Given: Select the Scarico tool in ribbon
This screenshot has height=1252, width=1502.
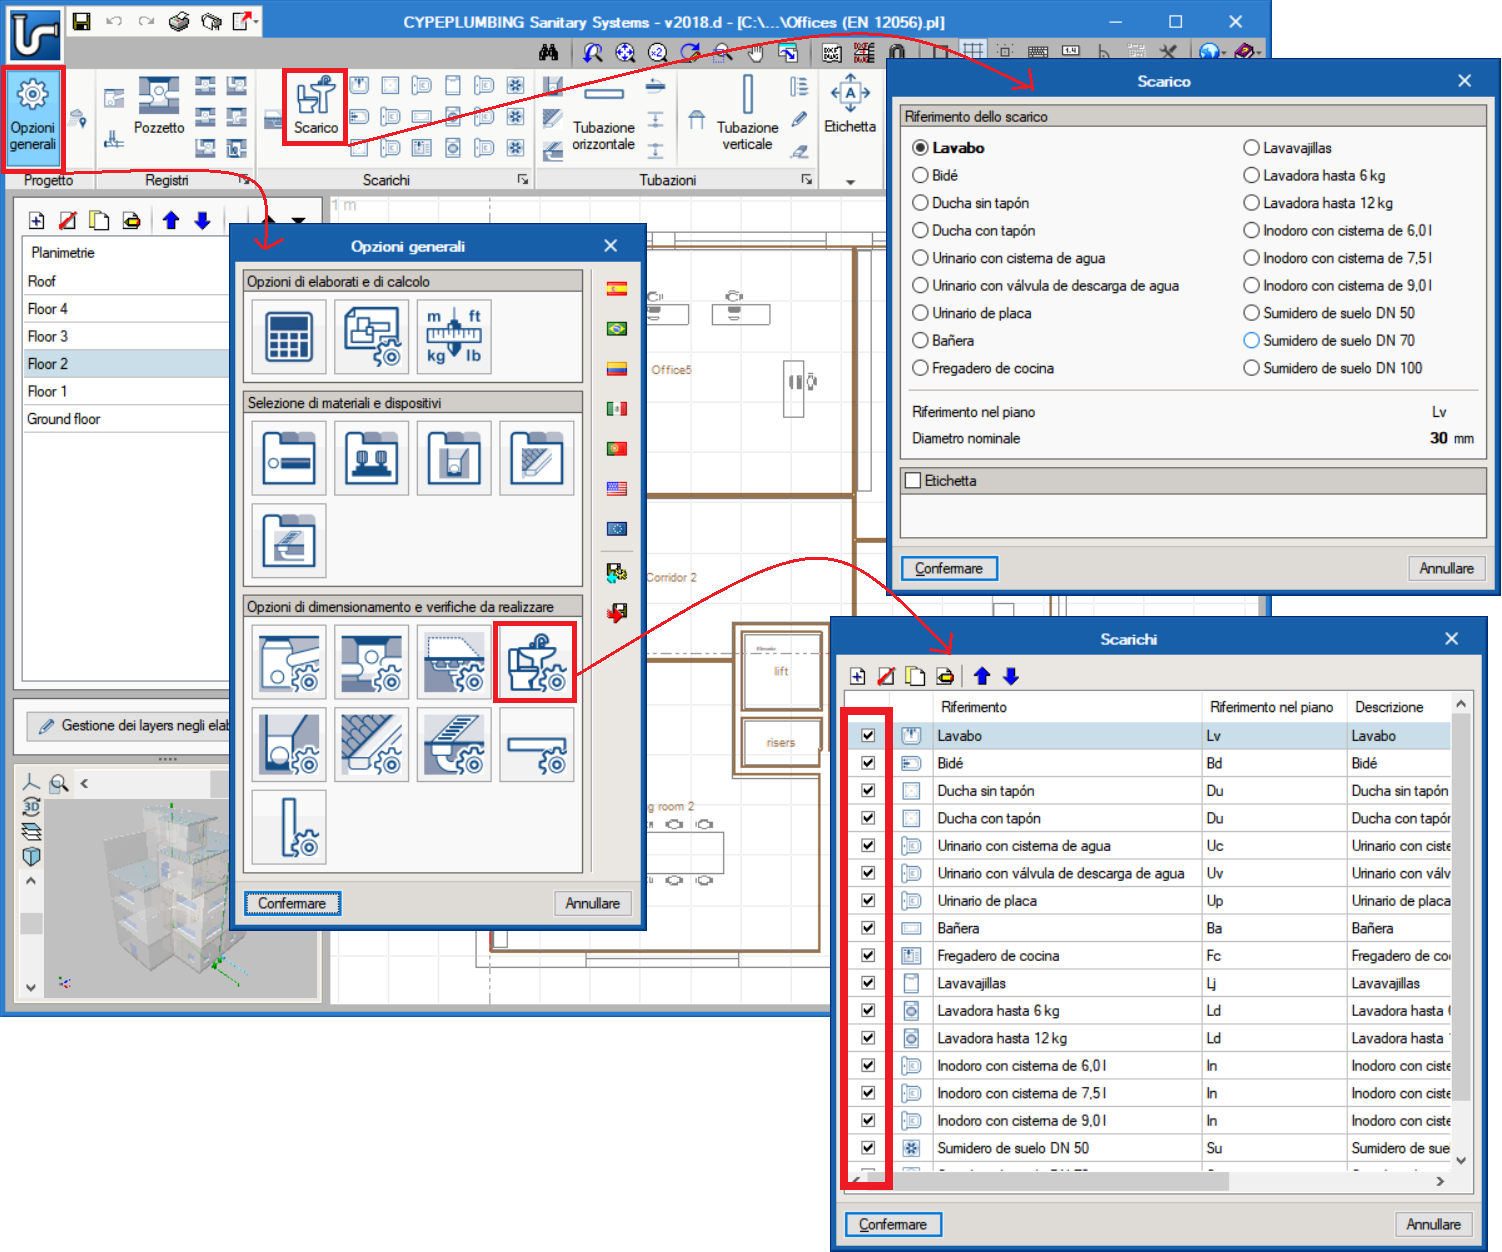Looking at the screenshot, I should (316, 107).
